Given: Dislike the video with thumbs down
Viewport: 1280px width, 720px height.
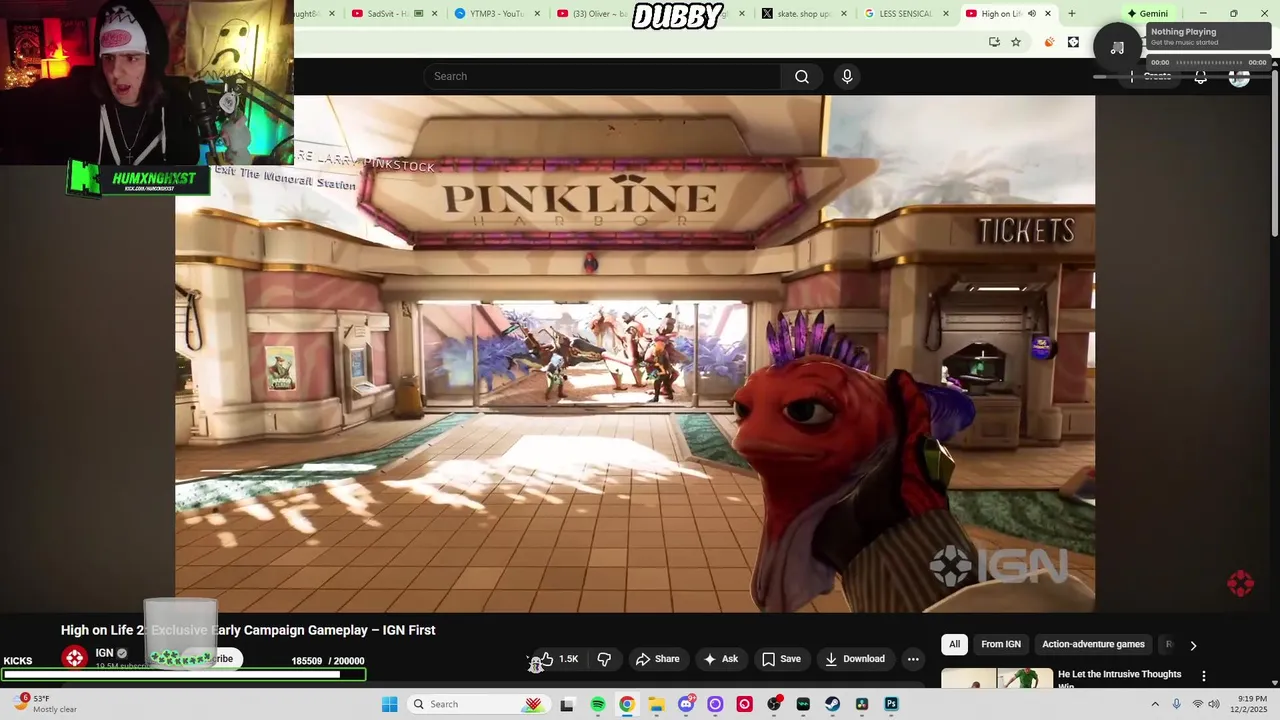Looking at the screenshot, I should (604, 659).
